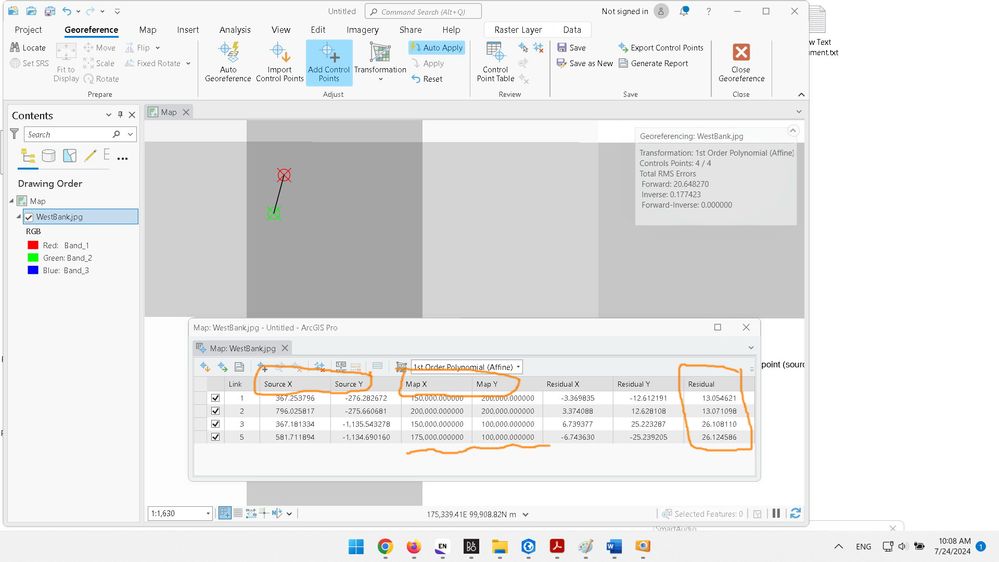Click the Reset transformation arrow
999x562 pixels.
click(x=427, y=79)
